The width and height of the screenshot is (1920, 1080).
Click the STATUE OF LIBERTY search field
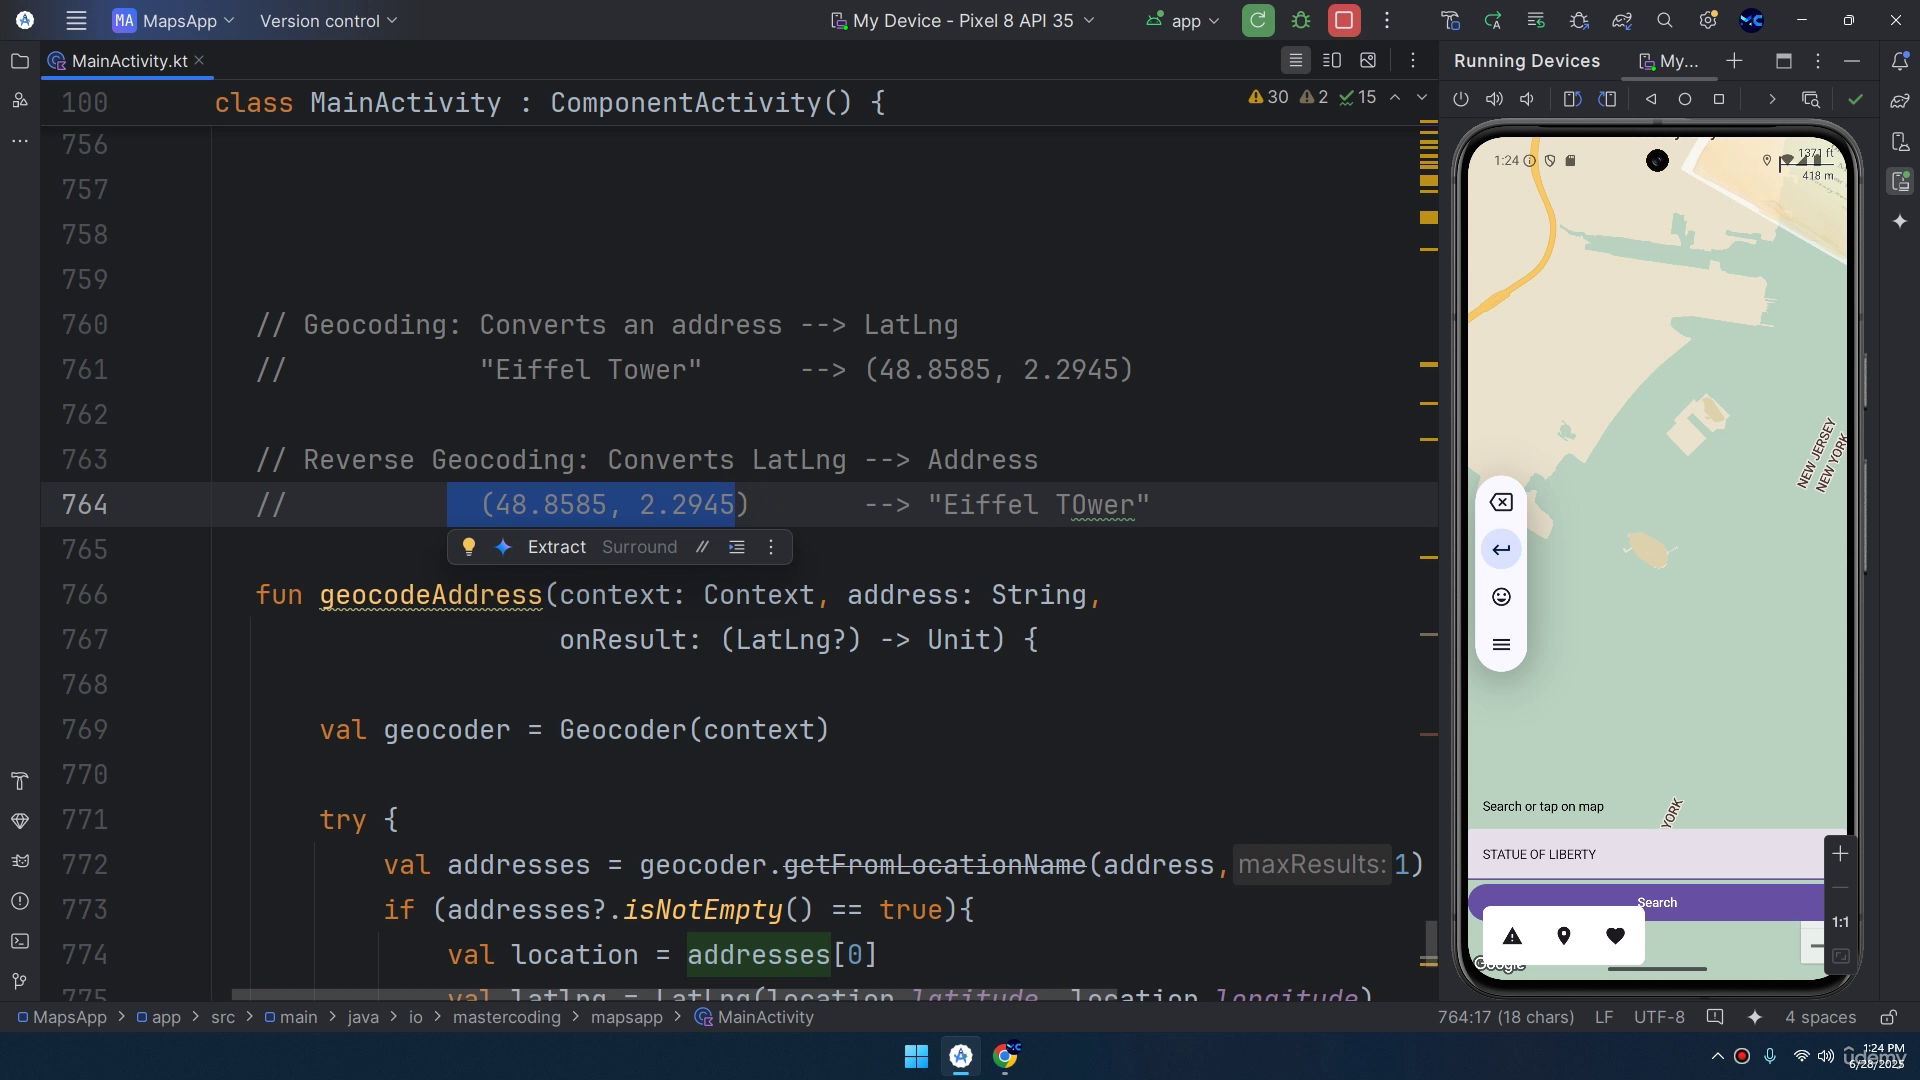point(1646,854)
